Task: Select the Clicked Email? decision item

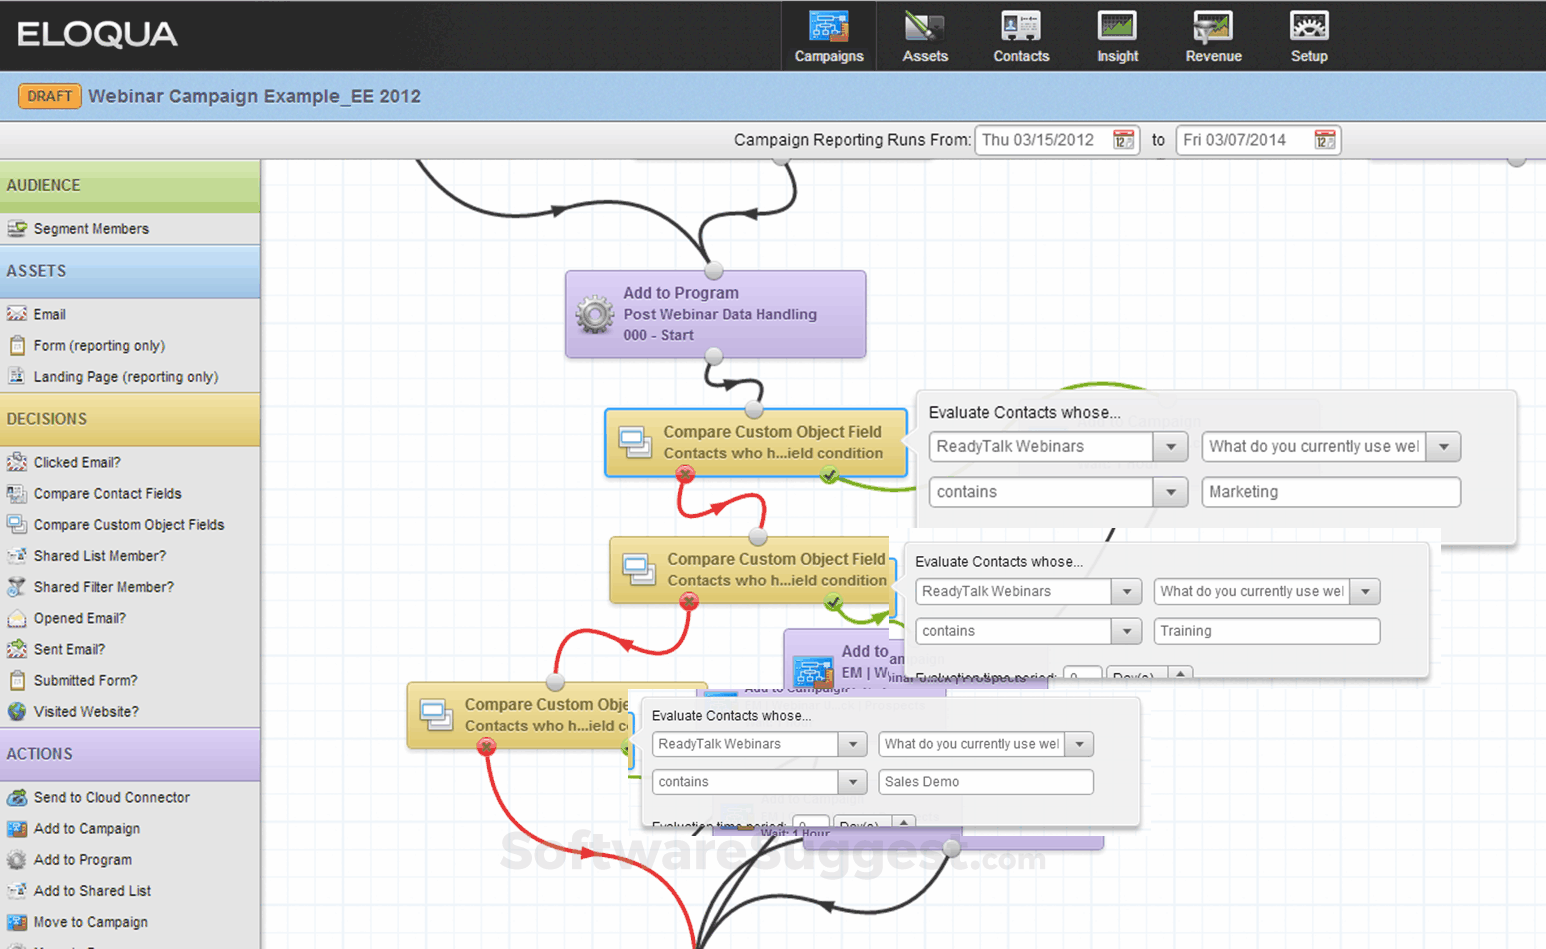Action: [77, 463]
